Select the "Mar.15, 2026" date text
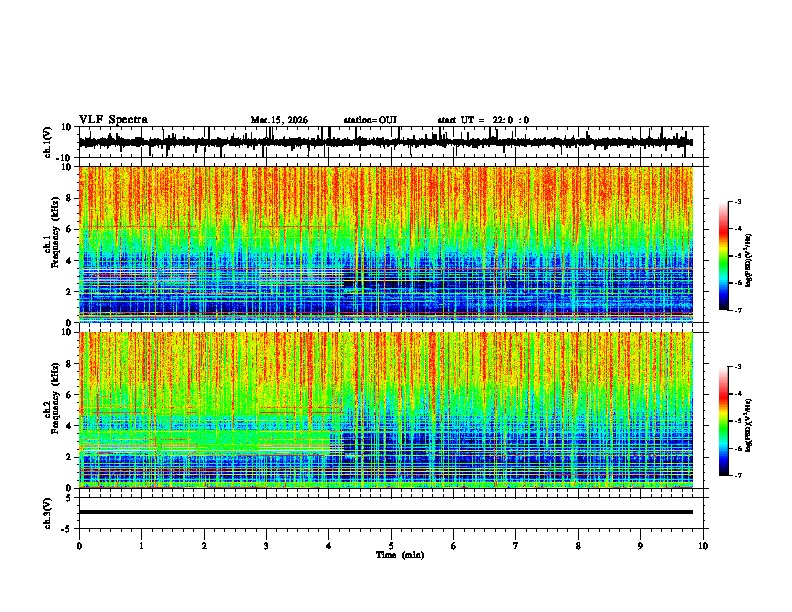 coord(279,120)
